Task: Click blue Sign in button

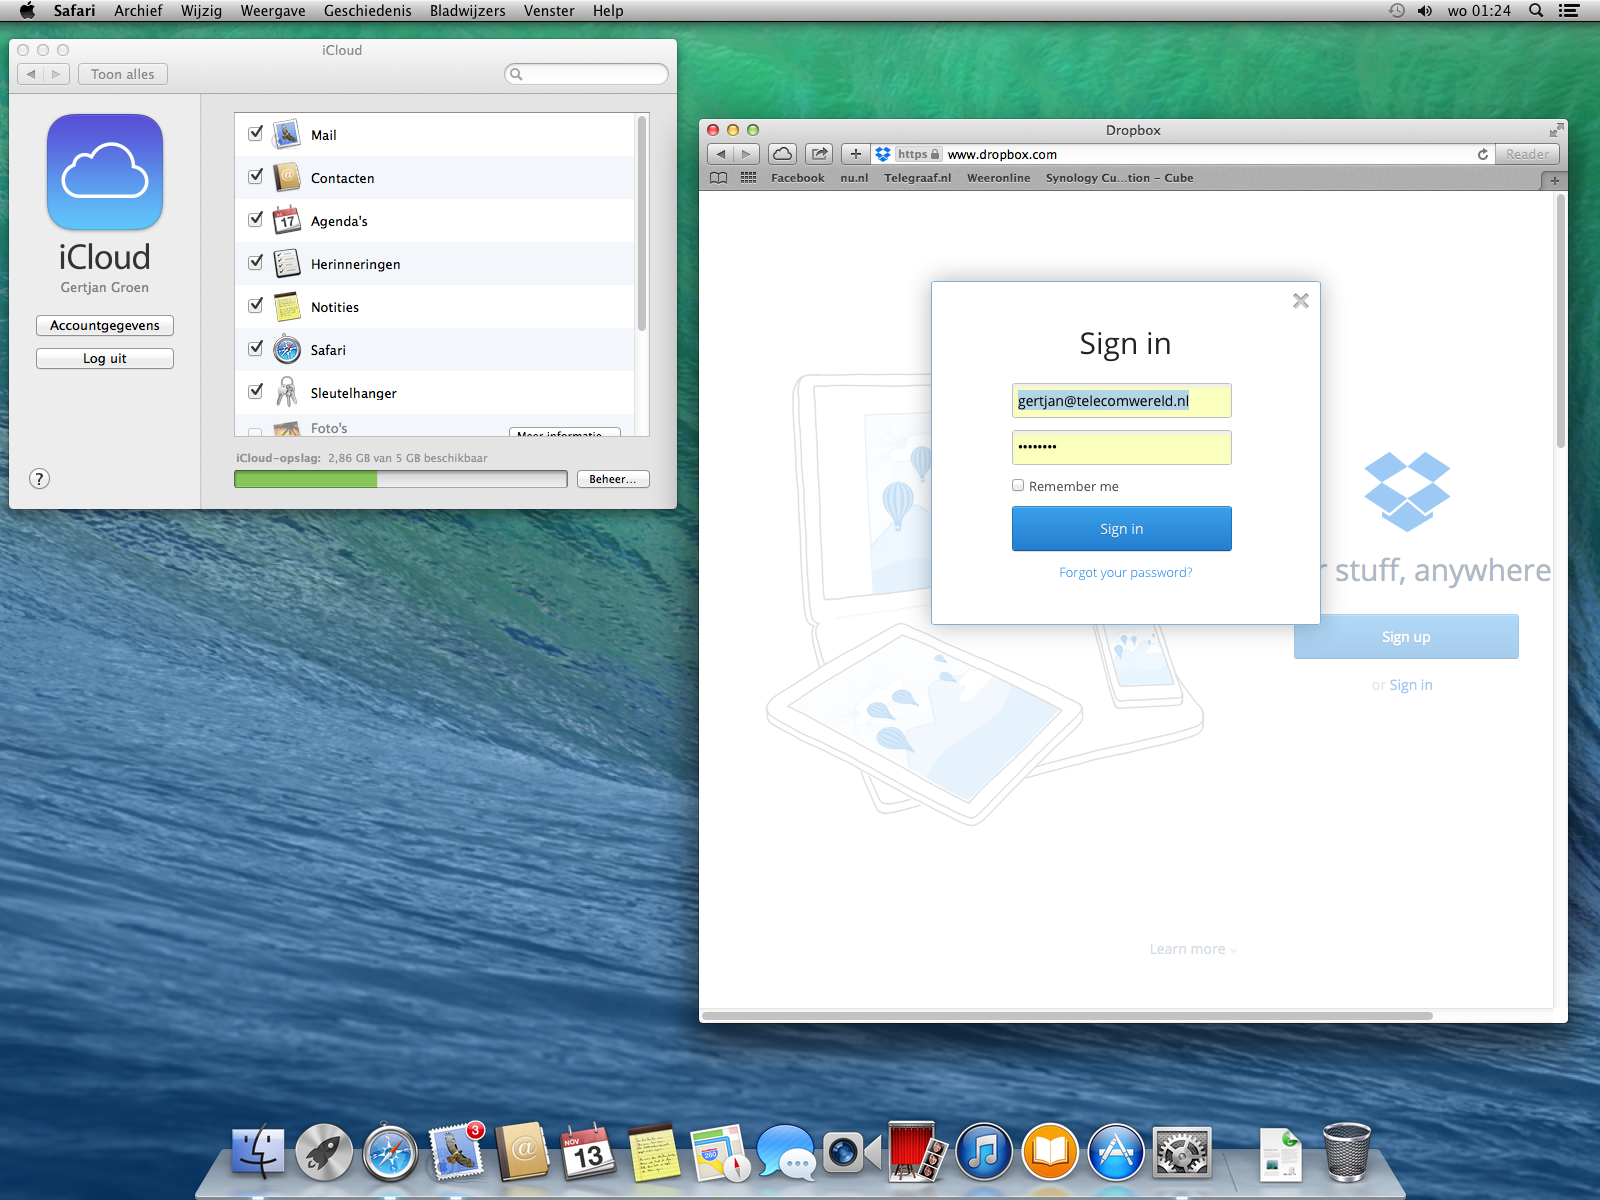Action: coord(1121,528)
